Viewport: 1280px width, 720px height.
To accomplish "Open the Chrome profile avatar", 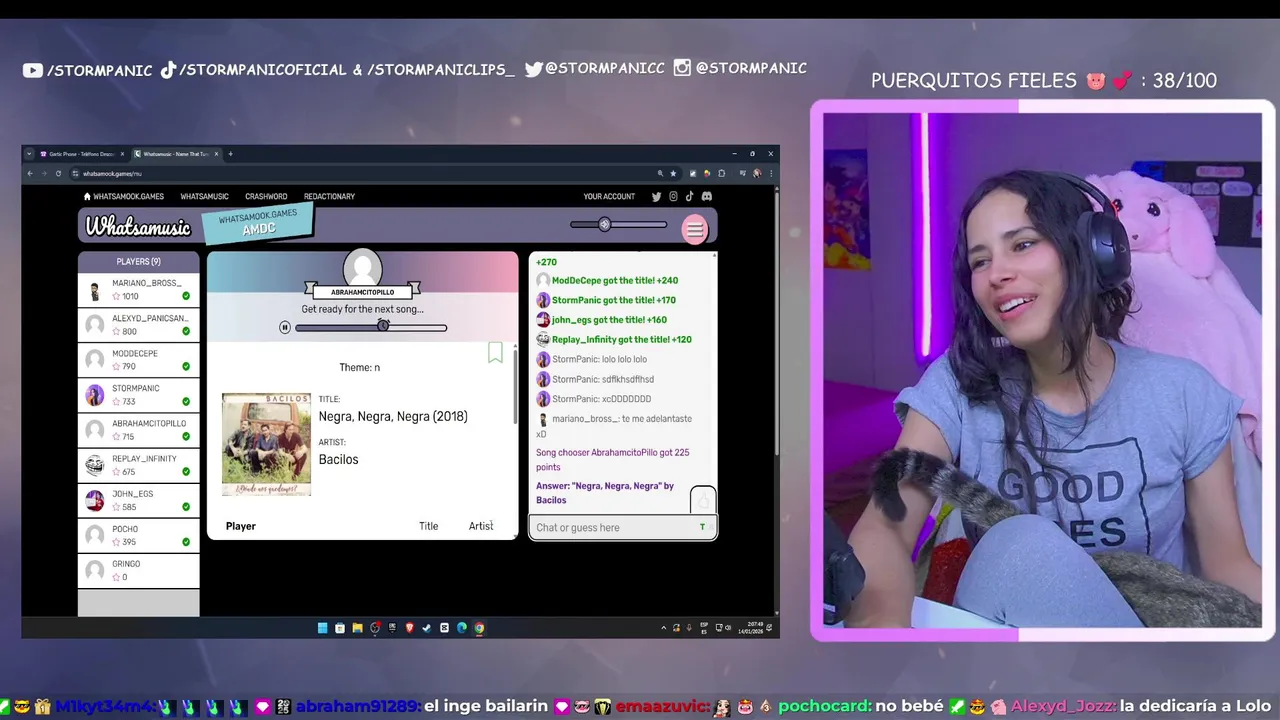I will [x=757, y=173].
